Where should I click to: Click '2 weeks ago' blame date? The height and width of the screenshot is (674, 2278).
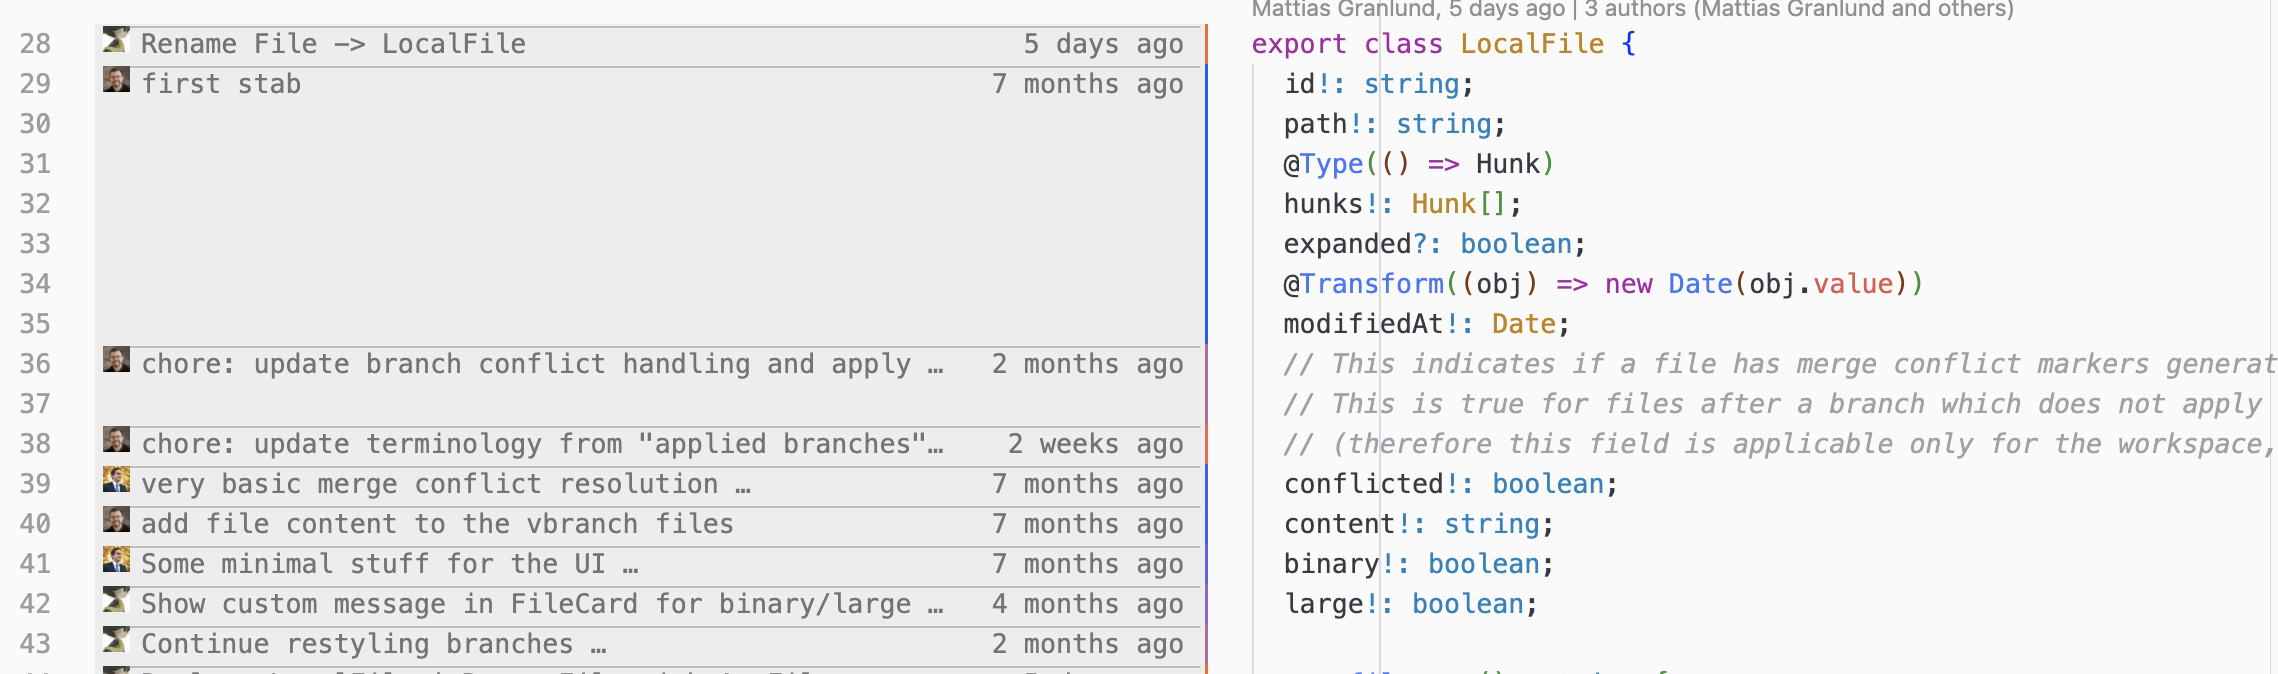(x=1095, y=444)
